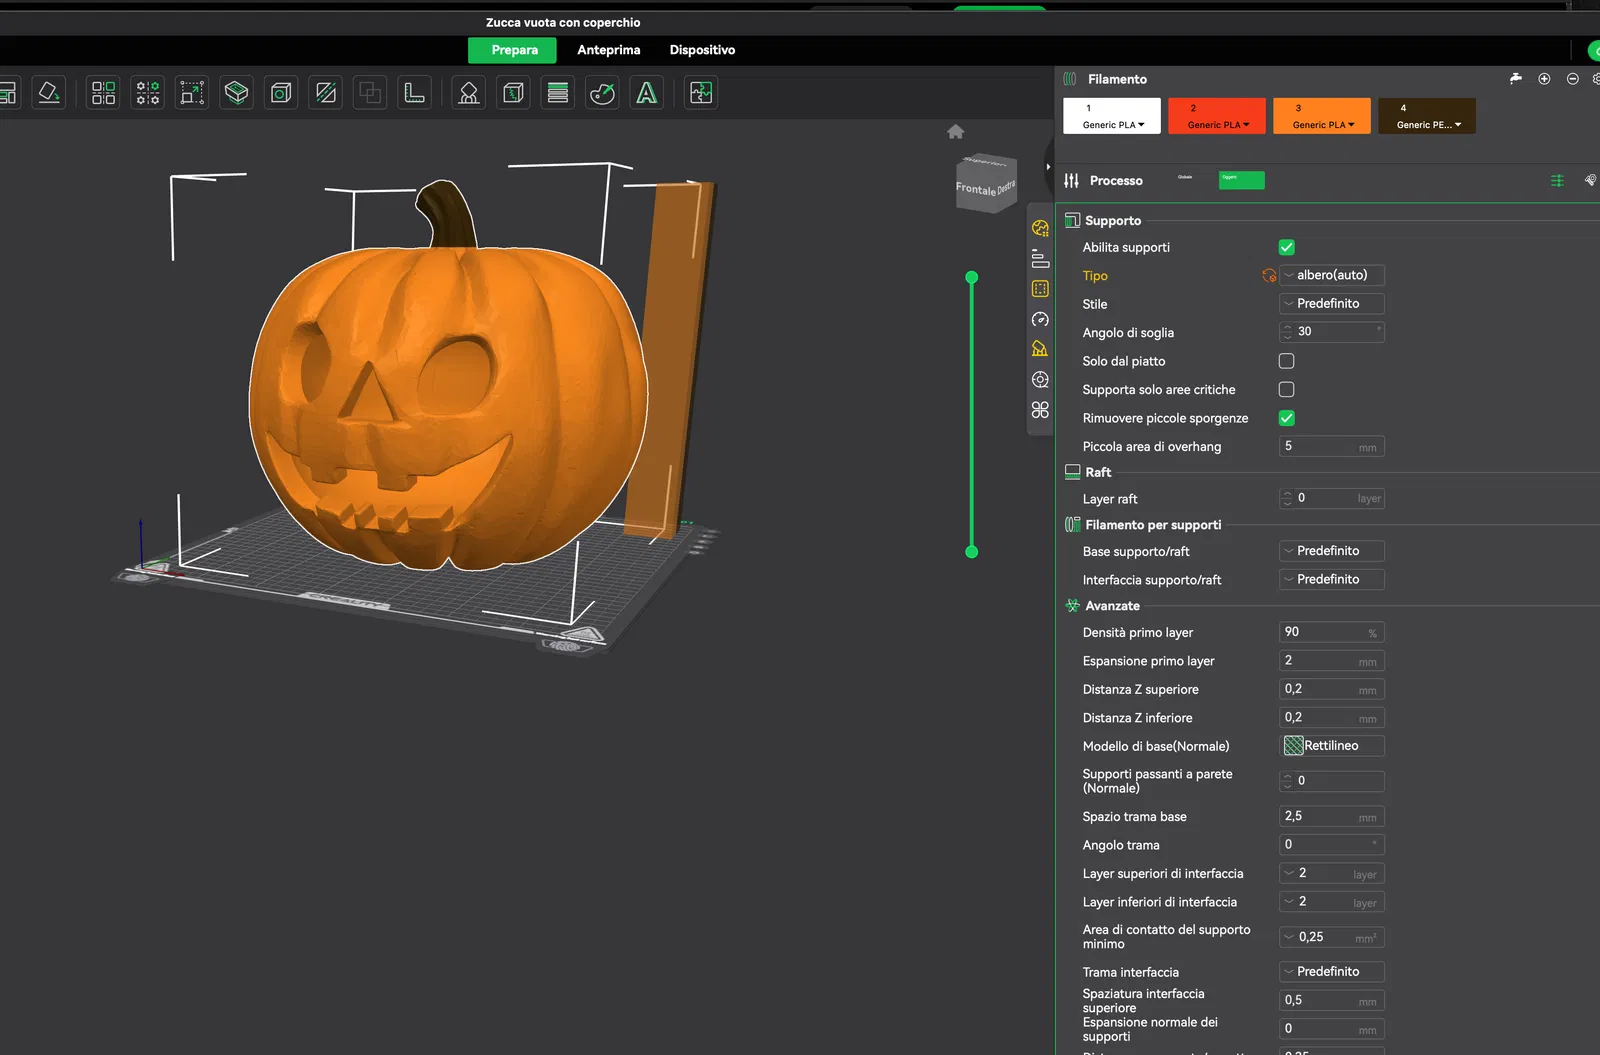This screenshot has height=1055, width=1600.
Task: Select the color painting palette tool
Action: (602, 93)
